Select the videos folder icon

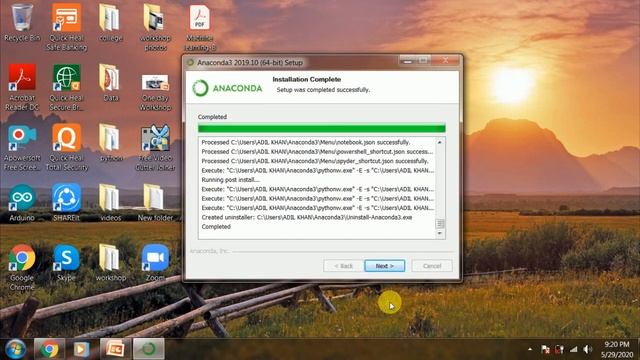pyautogui.click(x=111, y=203)
